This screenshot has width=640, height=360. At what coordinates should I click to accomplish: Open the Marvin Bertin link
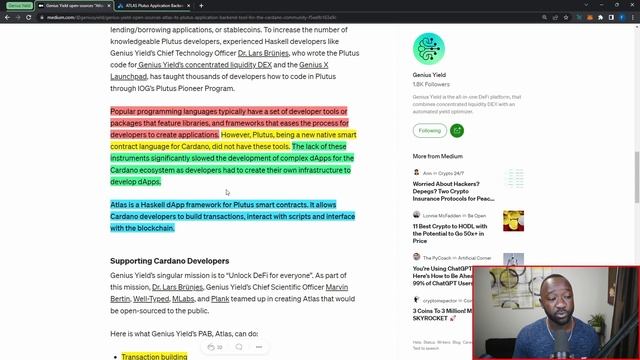pos(337,287)
